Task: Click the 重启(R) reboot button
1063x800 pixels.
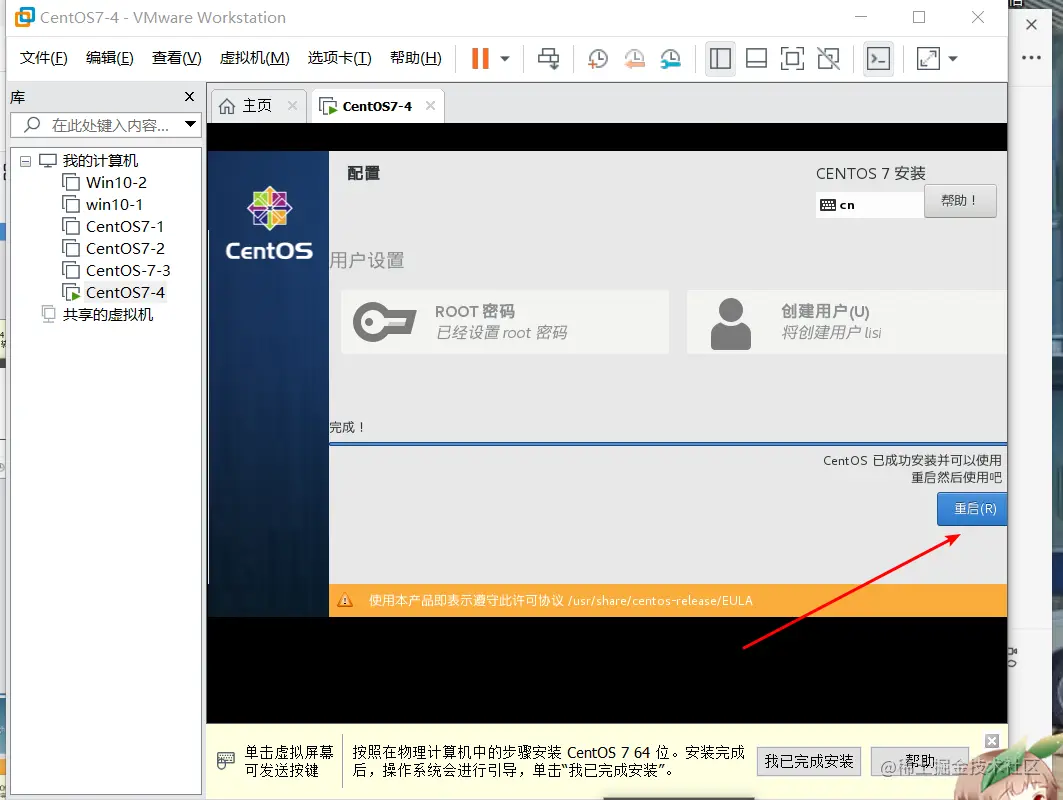Action: [972, 509]
